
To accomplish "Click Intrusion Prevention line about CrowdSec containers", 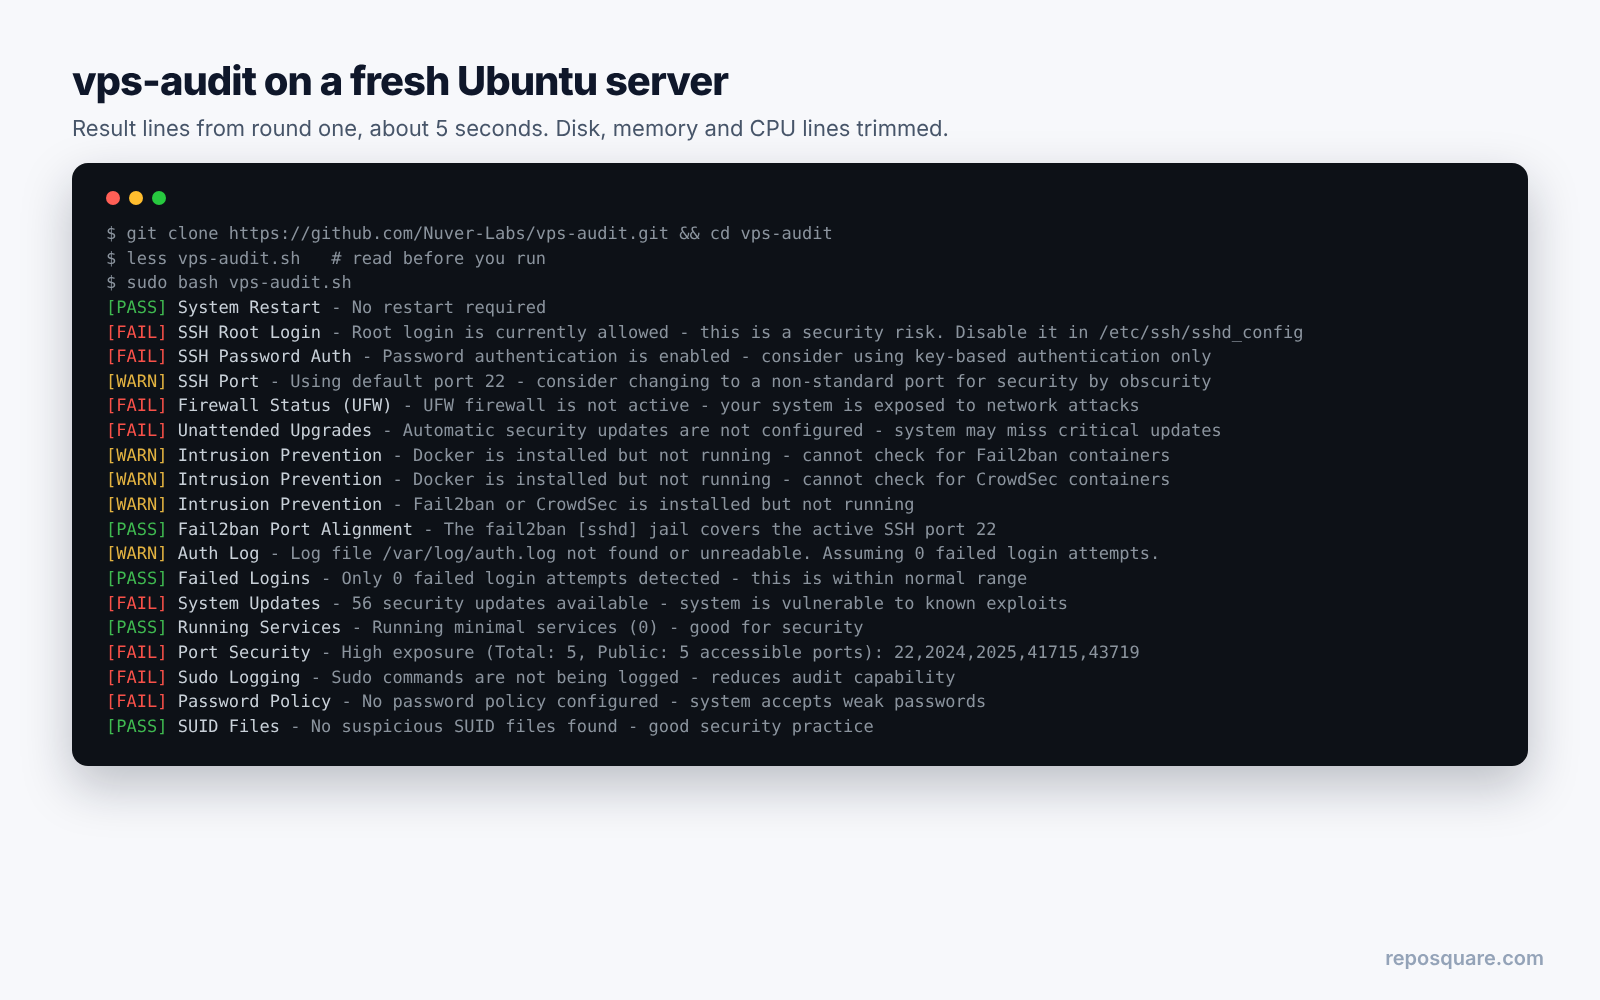I will (638, 479).
